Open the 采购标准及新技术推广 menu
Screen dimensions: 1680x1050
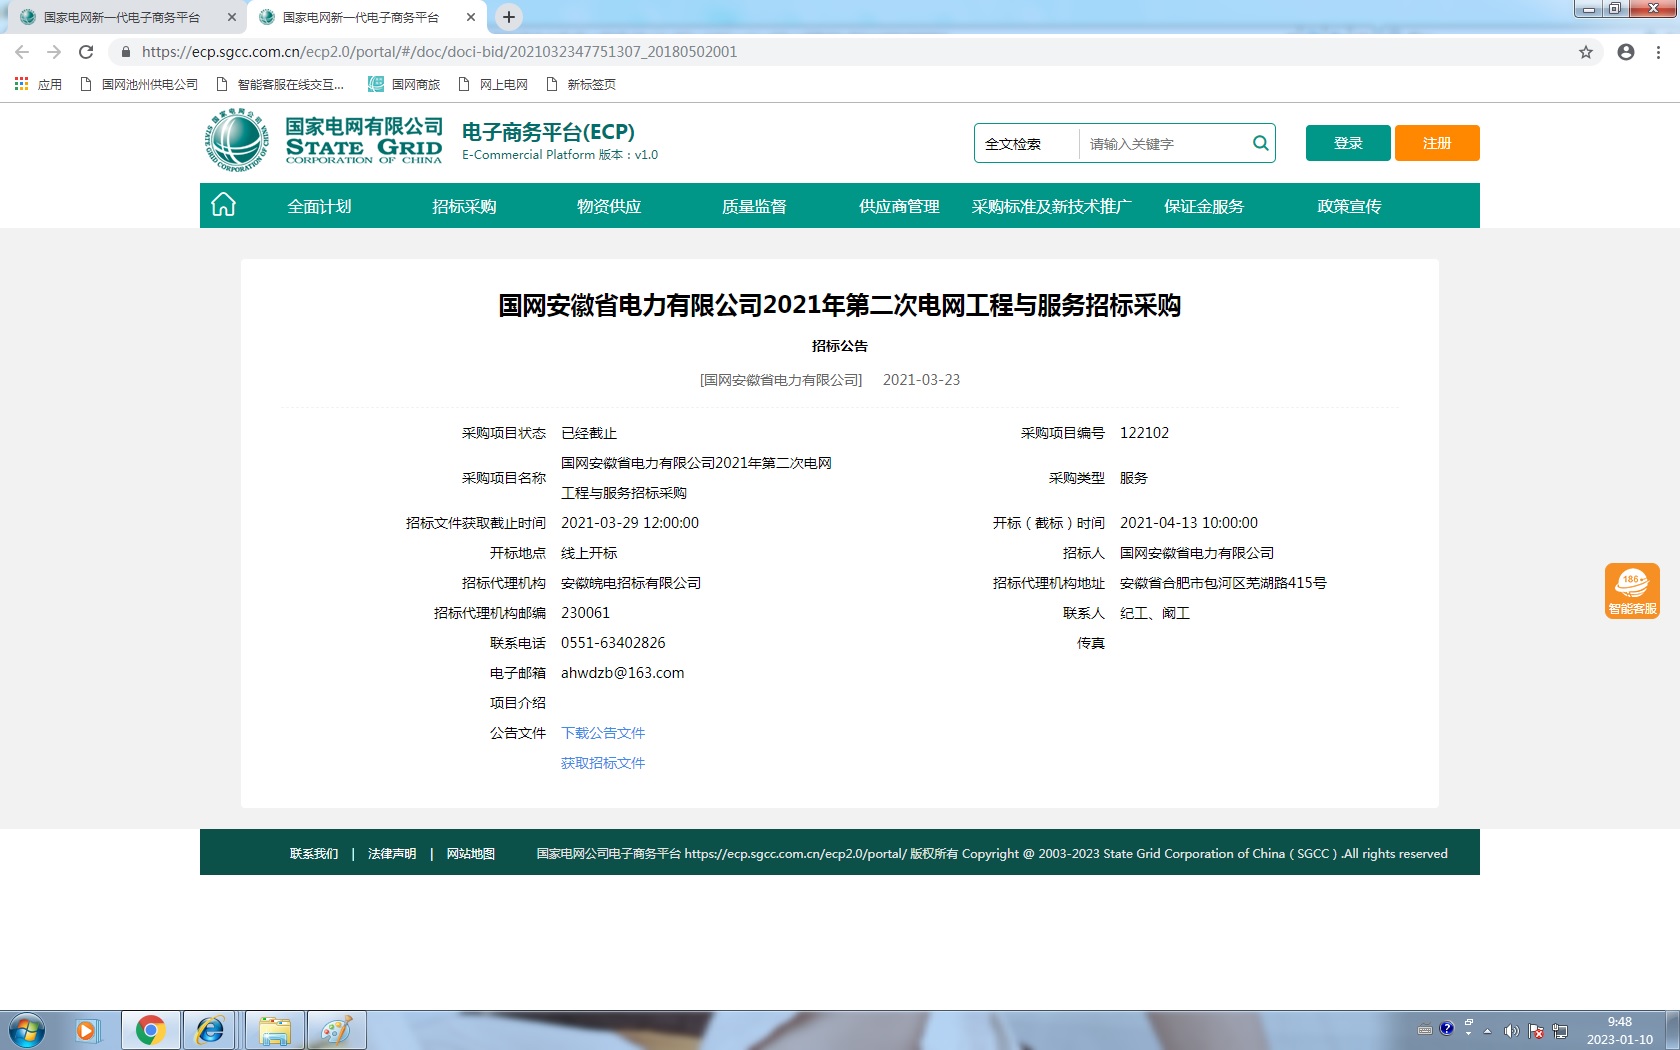[1051, 206]
